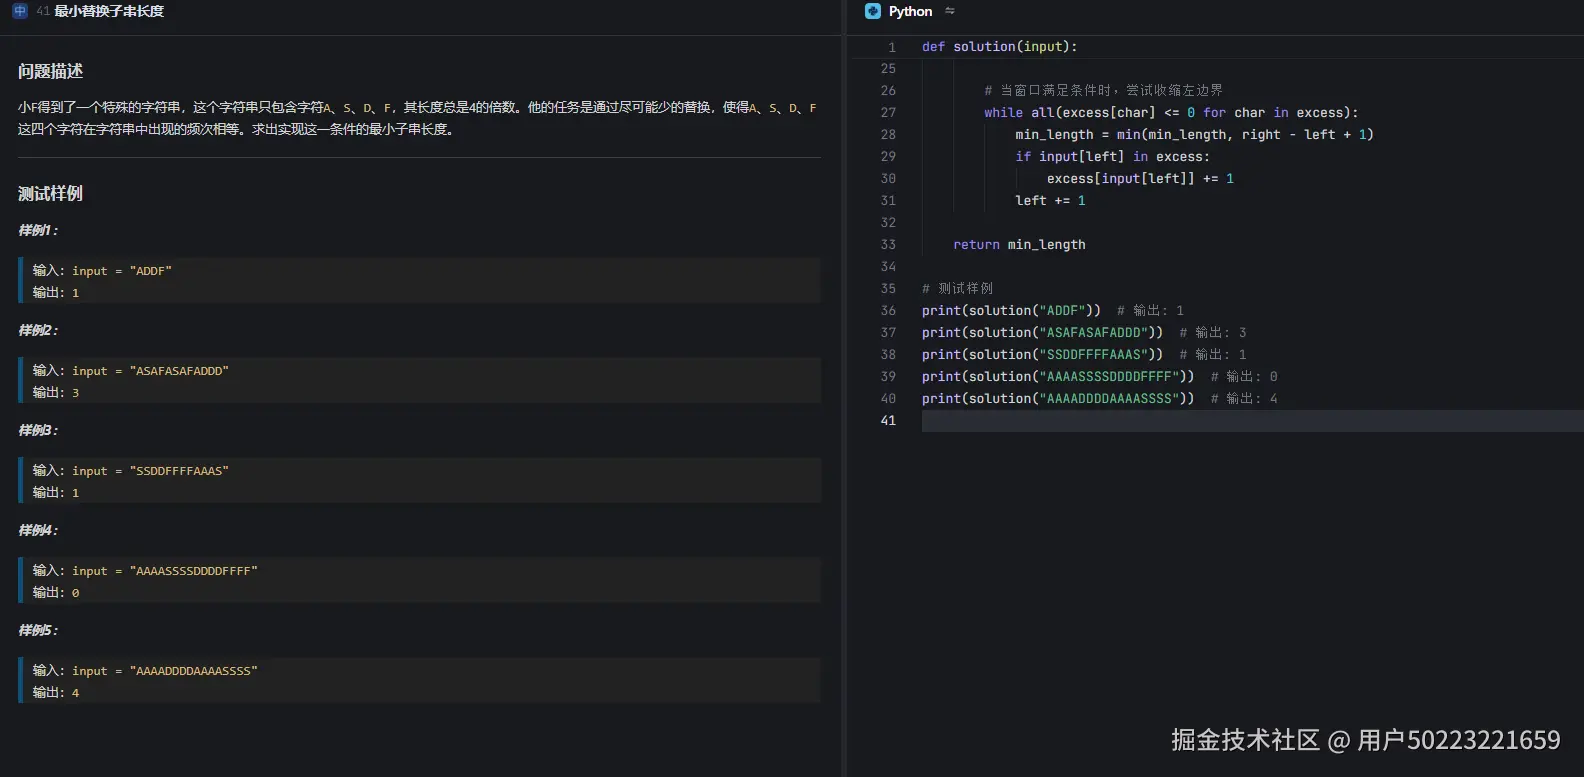Click the excess[input[left]] += 1 line
Viewport: 1584px width, 777px height.
[x=1141, y=179]
